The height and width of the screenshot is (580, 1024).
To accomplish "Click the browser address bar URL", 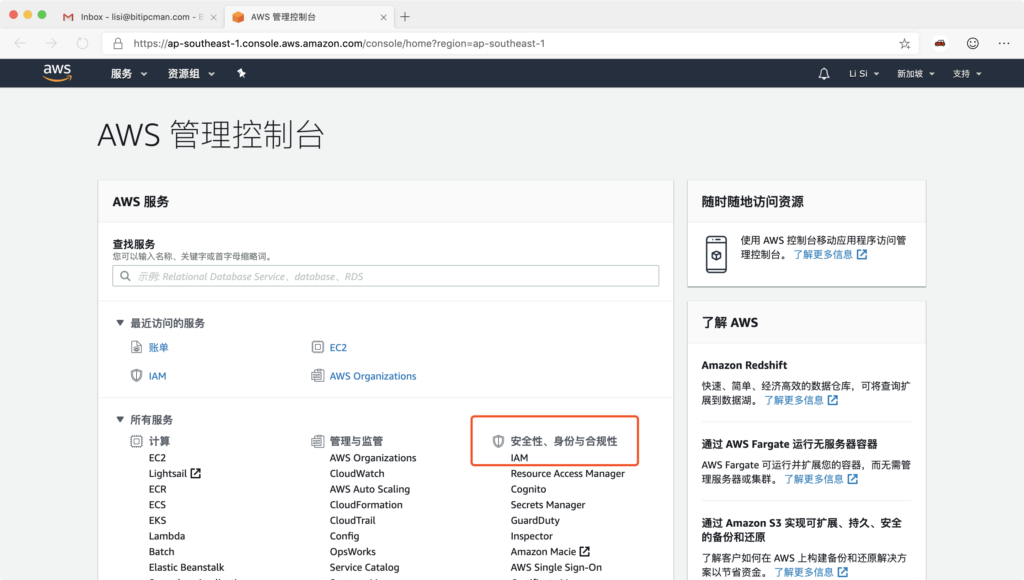I will (339, 44).
